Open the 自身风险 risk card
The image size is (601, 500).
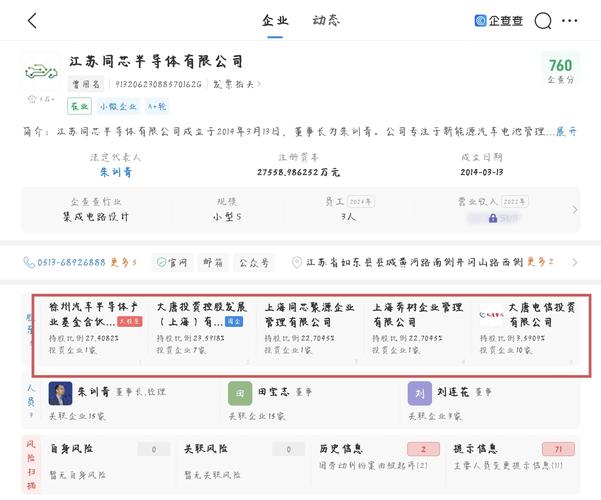[109, 462]
